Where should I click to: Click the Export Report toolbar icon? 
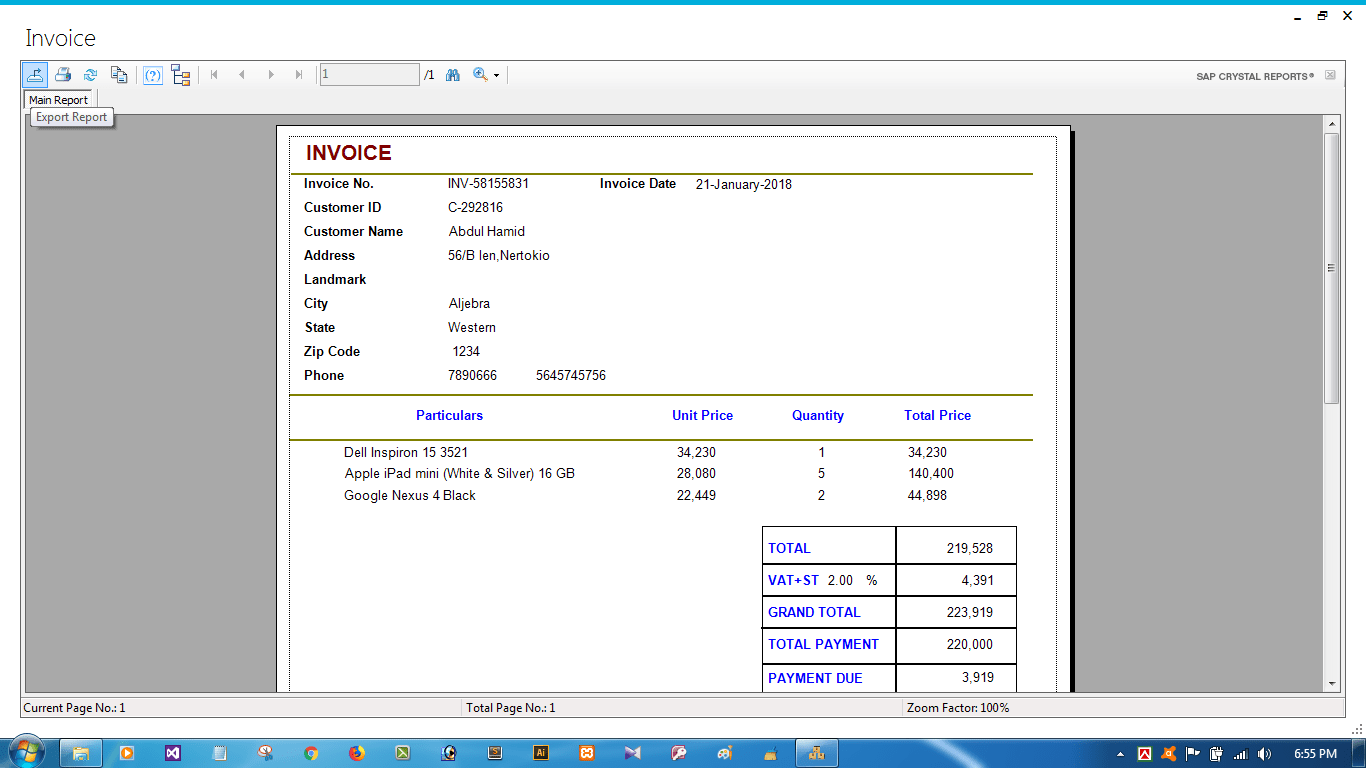click(35, 75)
